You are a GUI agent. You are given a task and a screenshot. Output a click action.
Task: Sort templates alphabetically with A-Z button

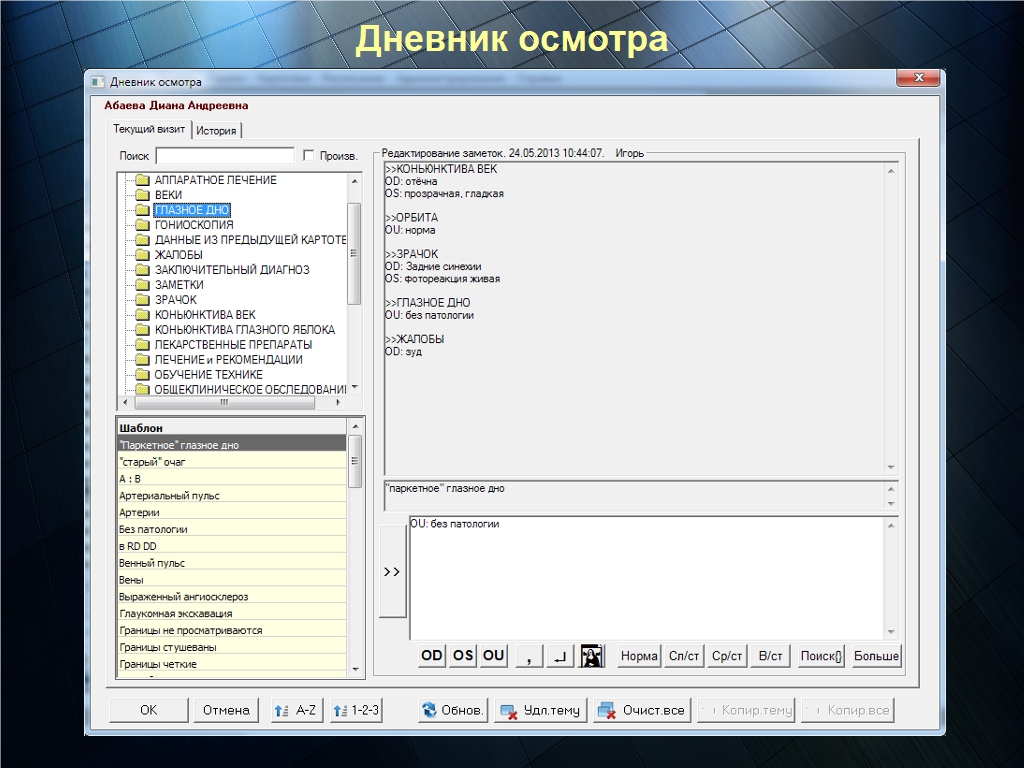[x=297, y=710]
